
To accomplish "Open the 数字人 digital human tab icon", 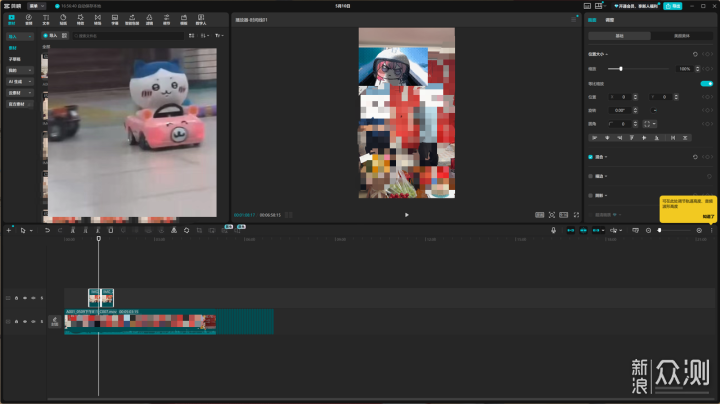I will pos(201,19).
